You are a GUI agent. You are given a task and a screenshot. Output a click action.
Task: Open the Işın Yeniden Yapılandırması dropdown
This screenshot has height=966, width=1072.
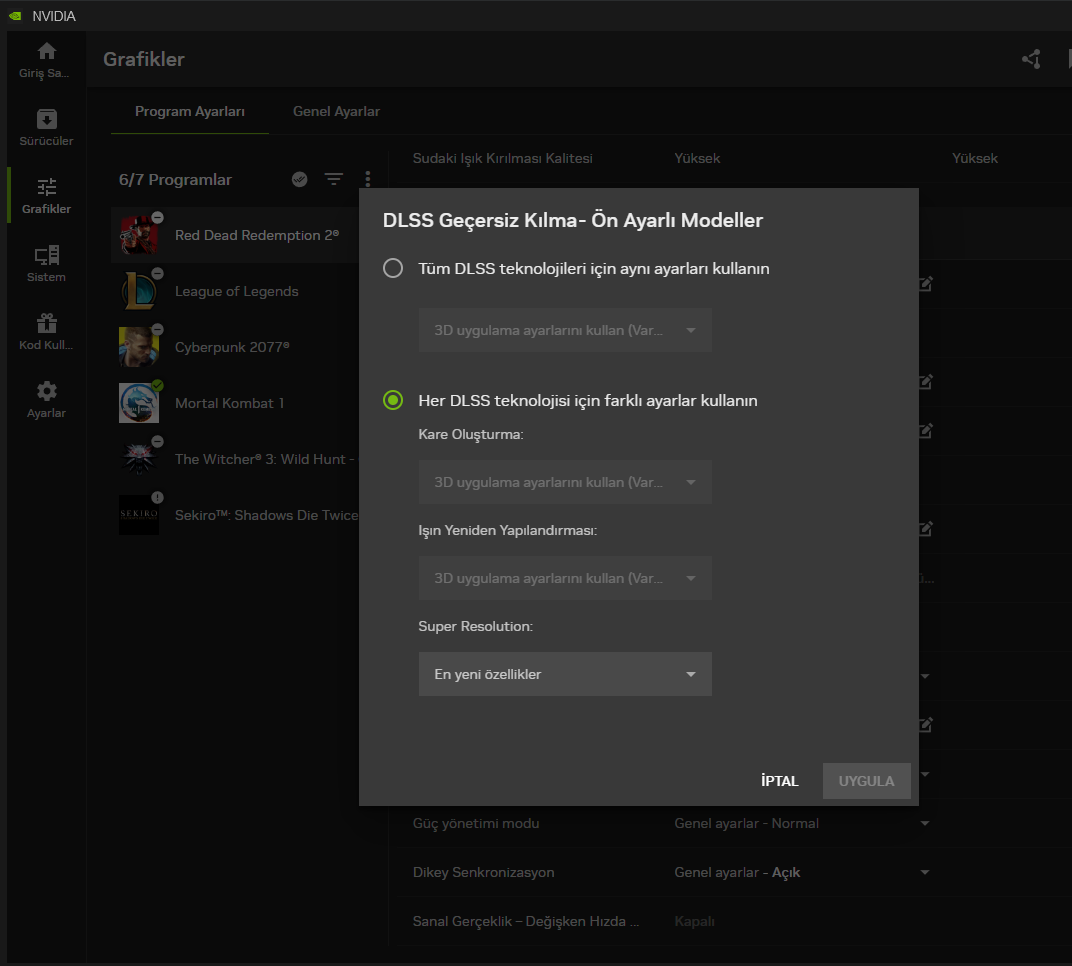tap(565, 578)
